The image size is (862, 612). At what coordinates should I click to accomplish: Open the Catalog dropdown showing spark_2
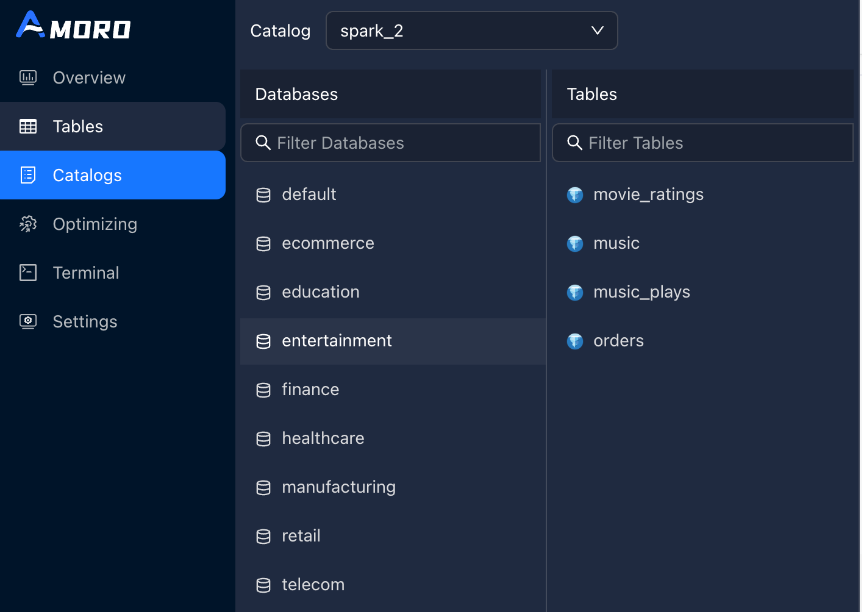[x=471, y=31]
